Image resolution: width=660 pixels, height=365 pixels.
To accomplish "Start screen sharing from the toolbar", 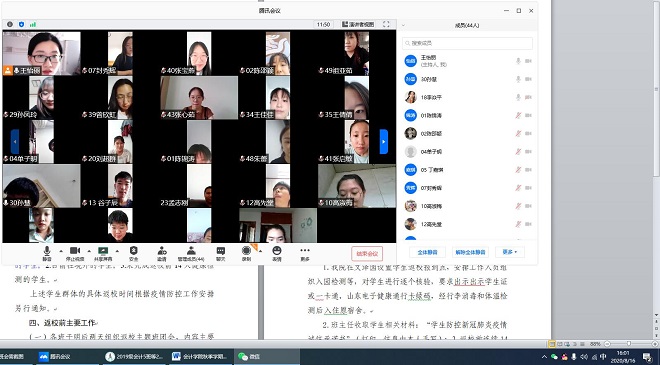I will tap(103, 253).
